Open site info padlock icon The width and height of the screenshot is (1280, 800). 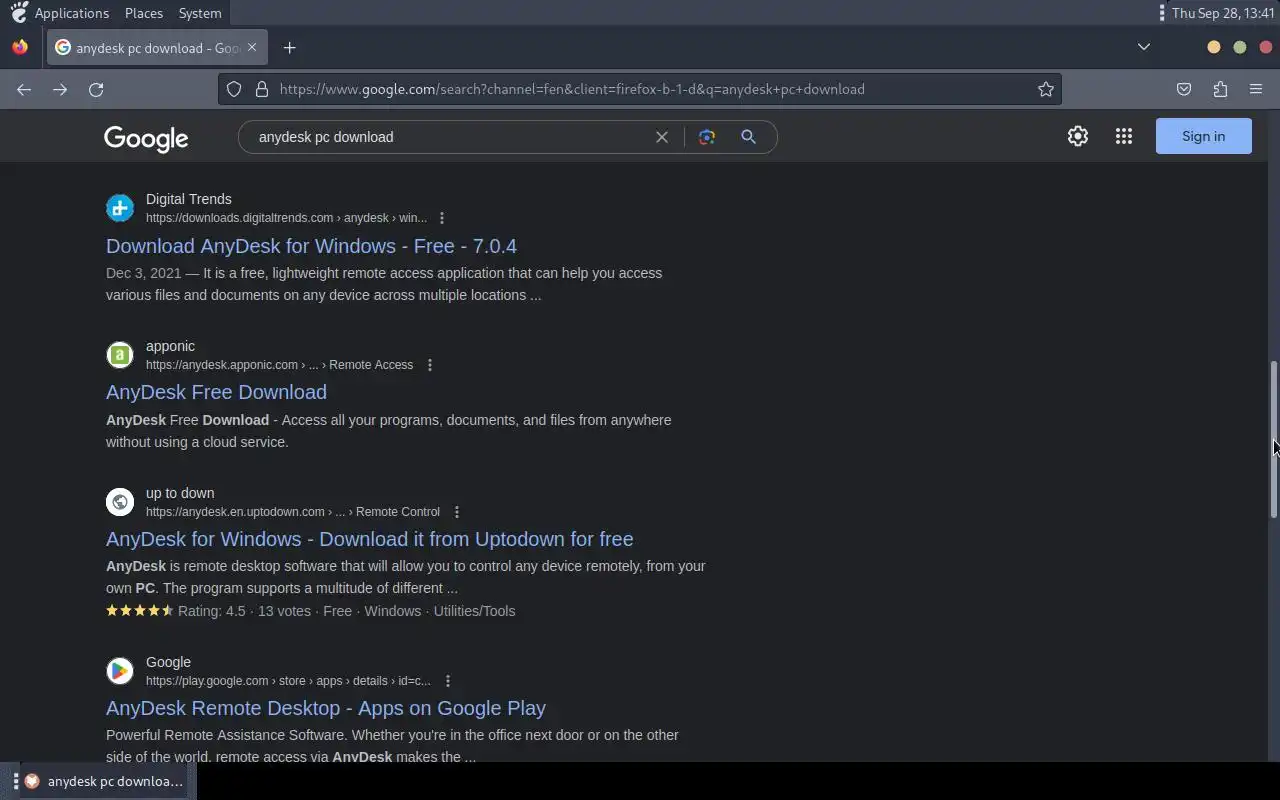coord(262,89)
